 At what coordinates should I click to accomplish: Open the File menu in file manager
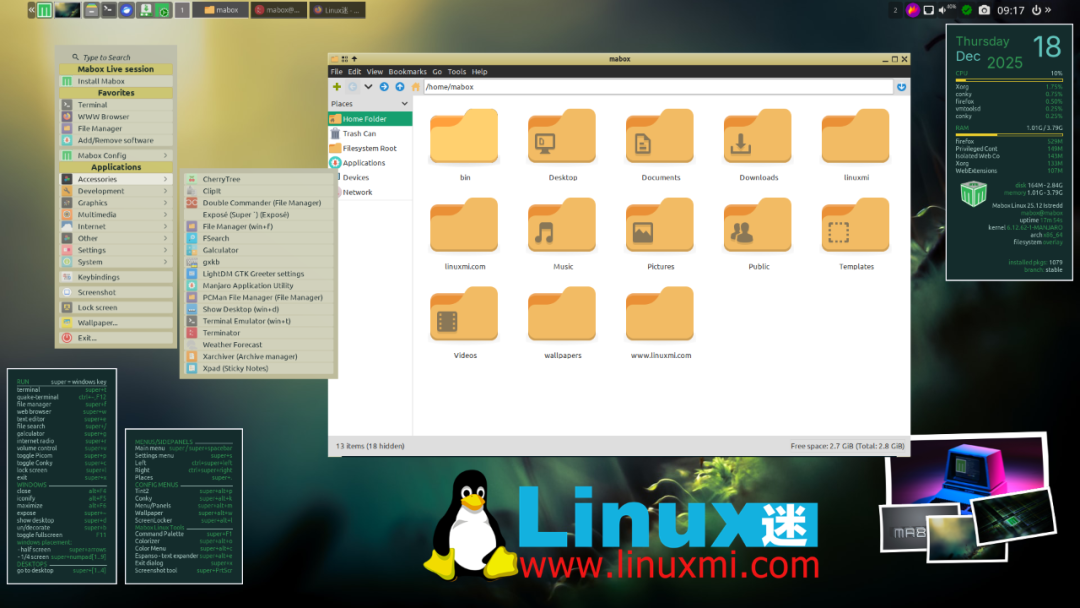click(336, 72)
